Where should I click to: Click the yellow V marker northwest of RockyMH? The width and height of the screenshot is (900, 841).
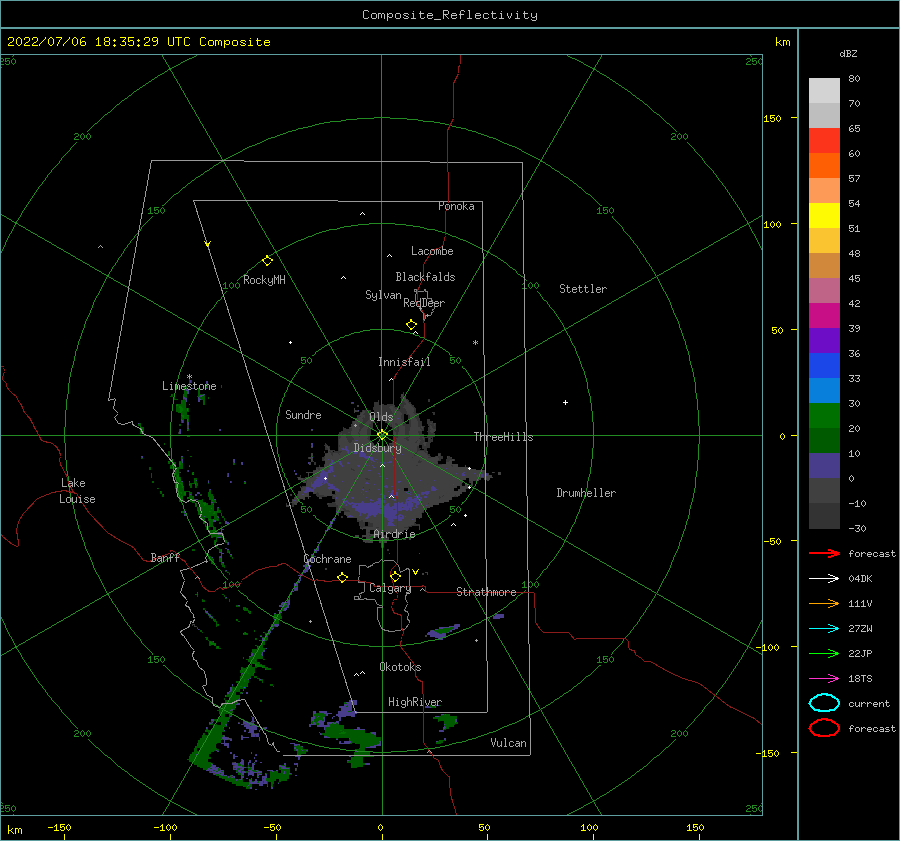pyautogui.click(x=208, y=244)
